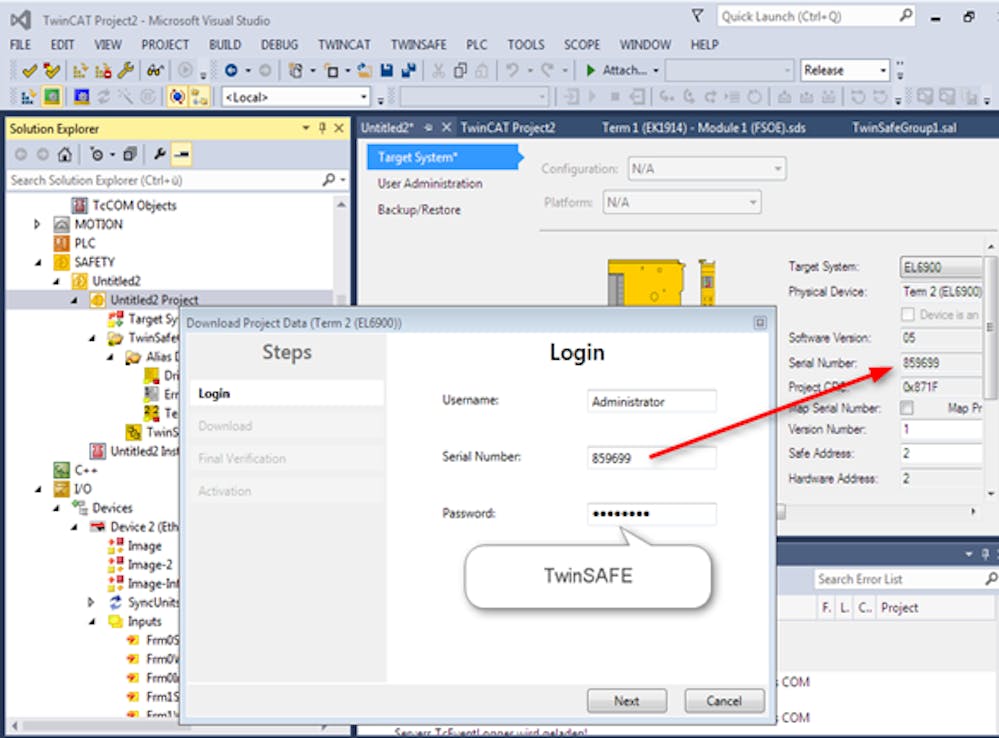Expand the SyncUnits tree node
Image resolution: width=999 pixels, height=738 pixels.
(x=92, y=602)
